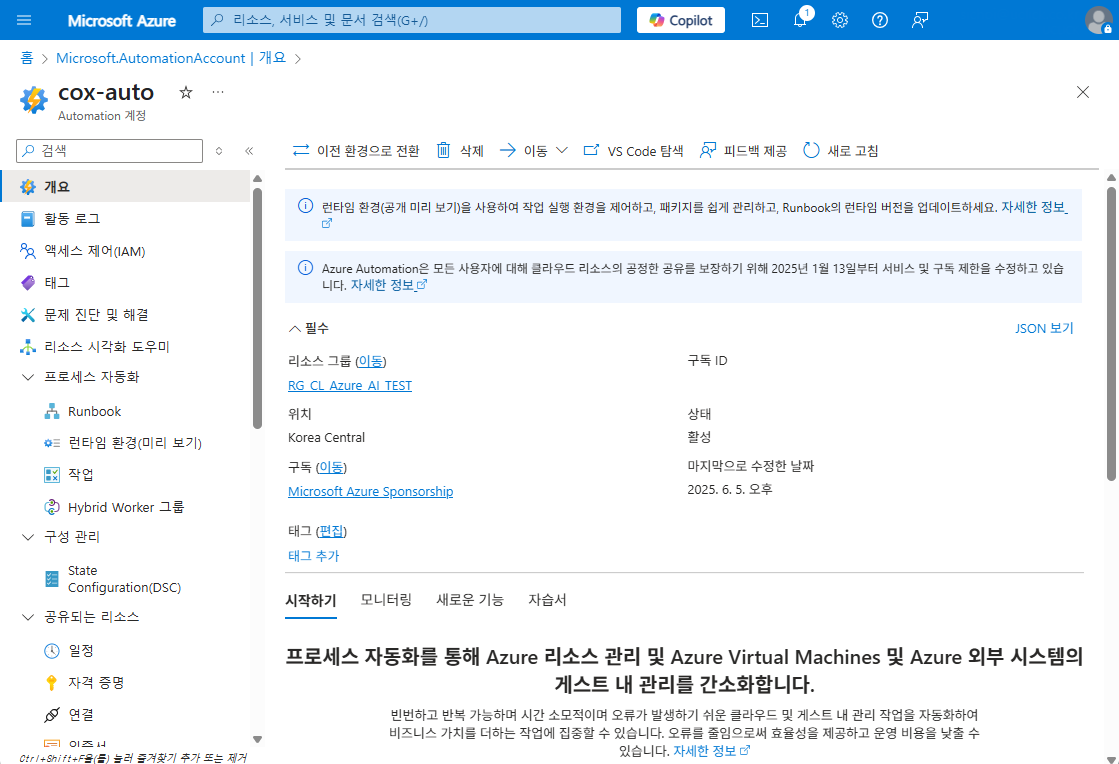This screenshot has width=1119, height=764.
Task: Switch to previous experience
Action: pyautogui.click(x=356, y=151)
